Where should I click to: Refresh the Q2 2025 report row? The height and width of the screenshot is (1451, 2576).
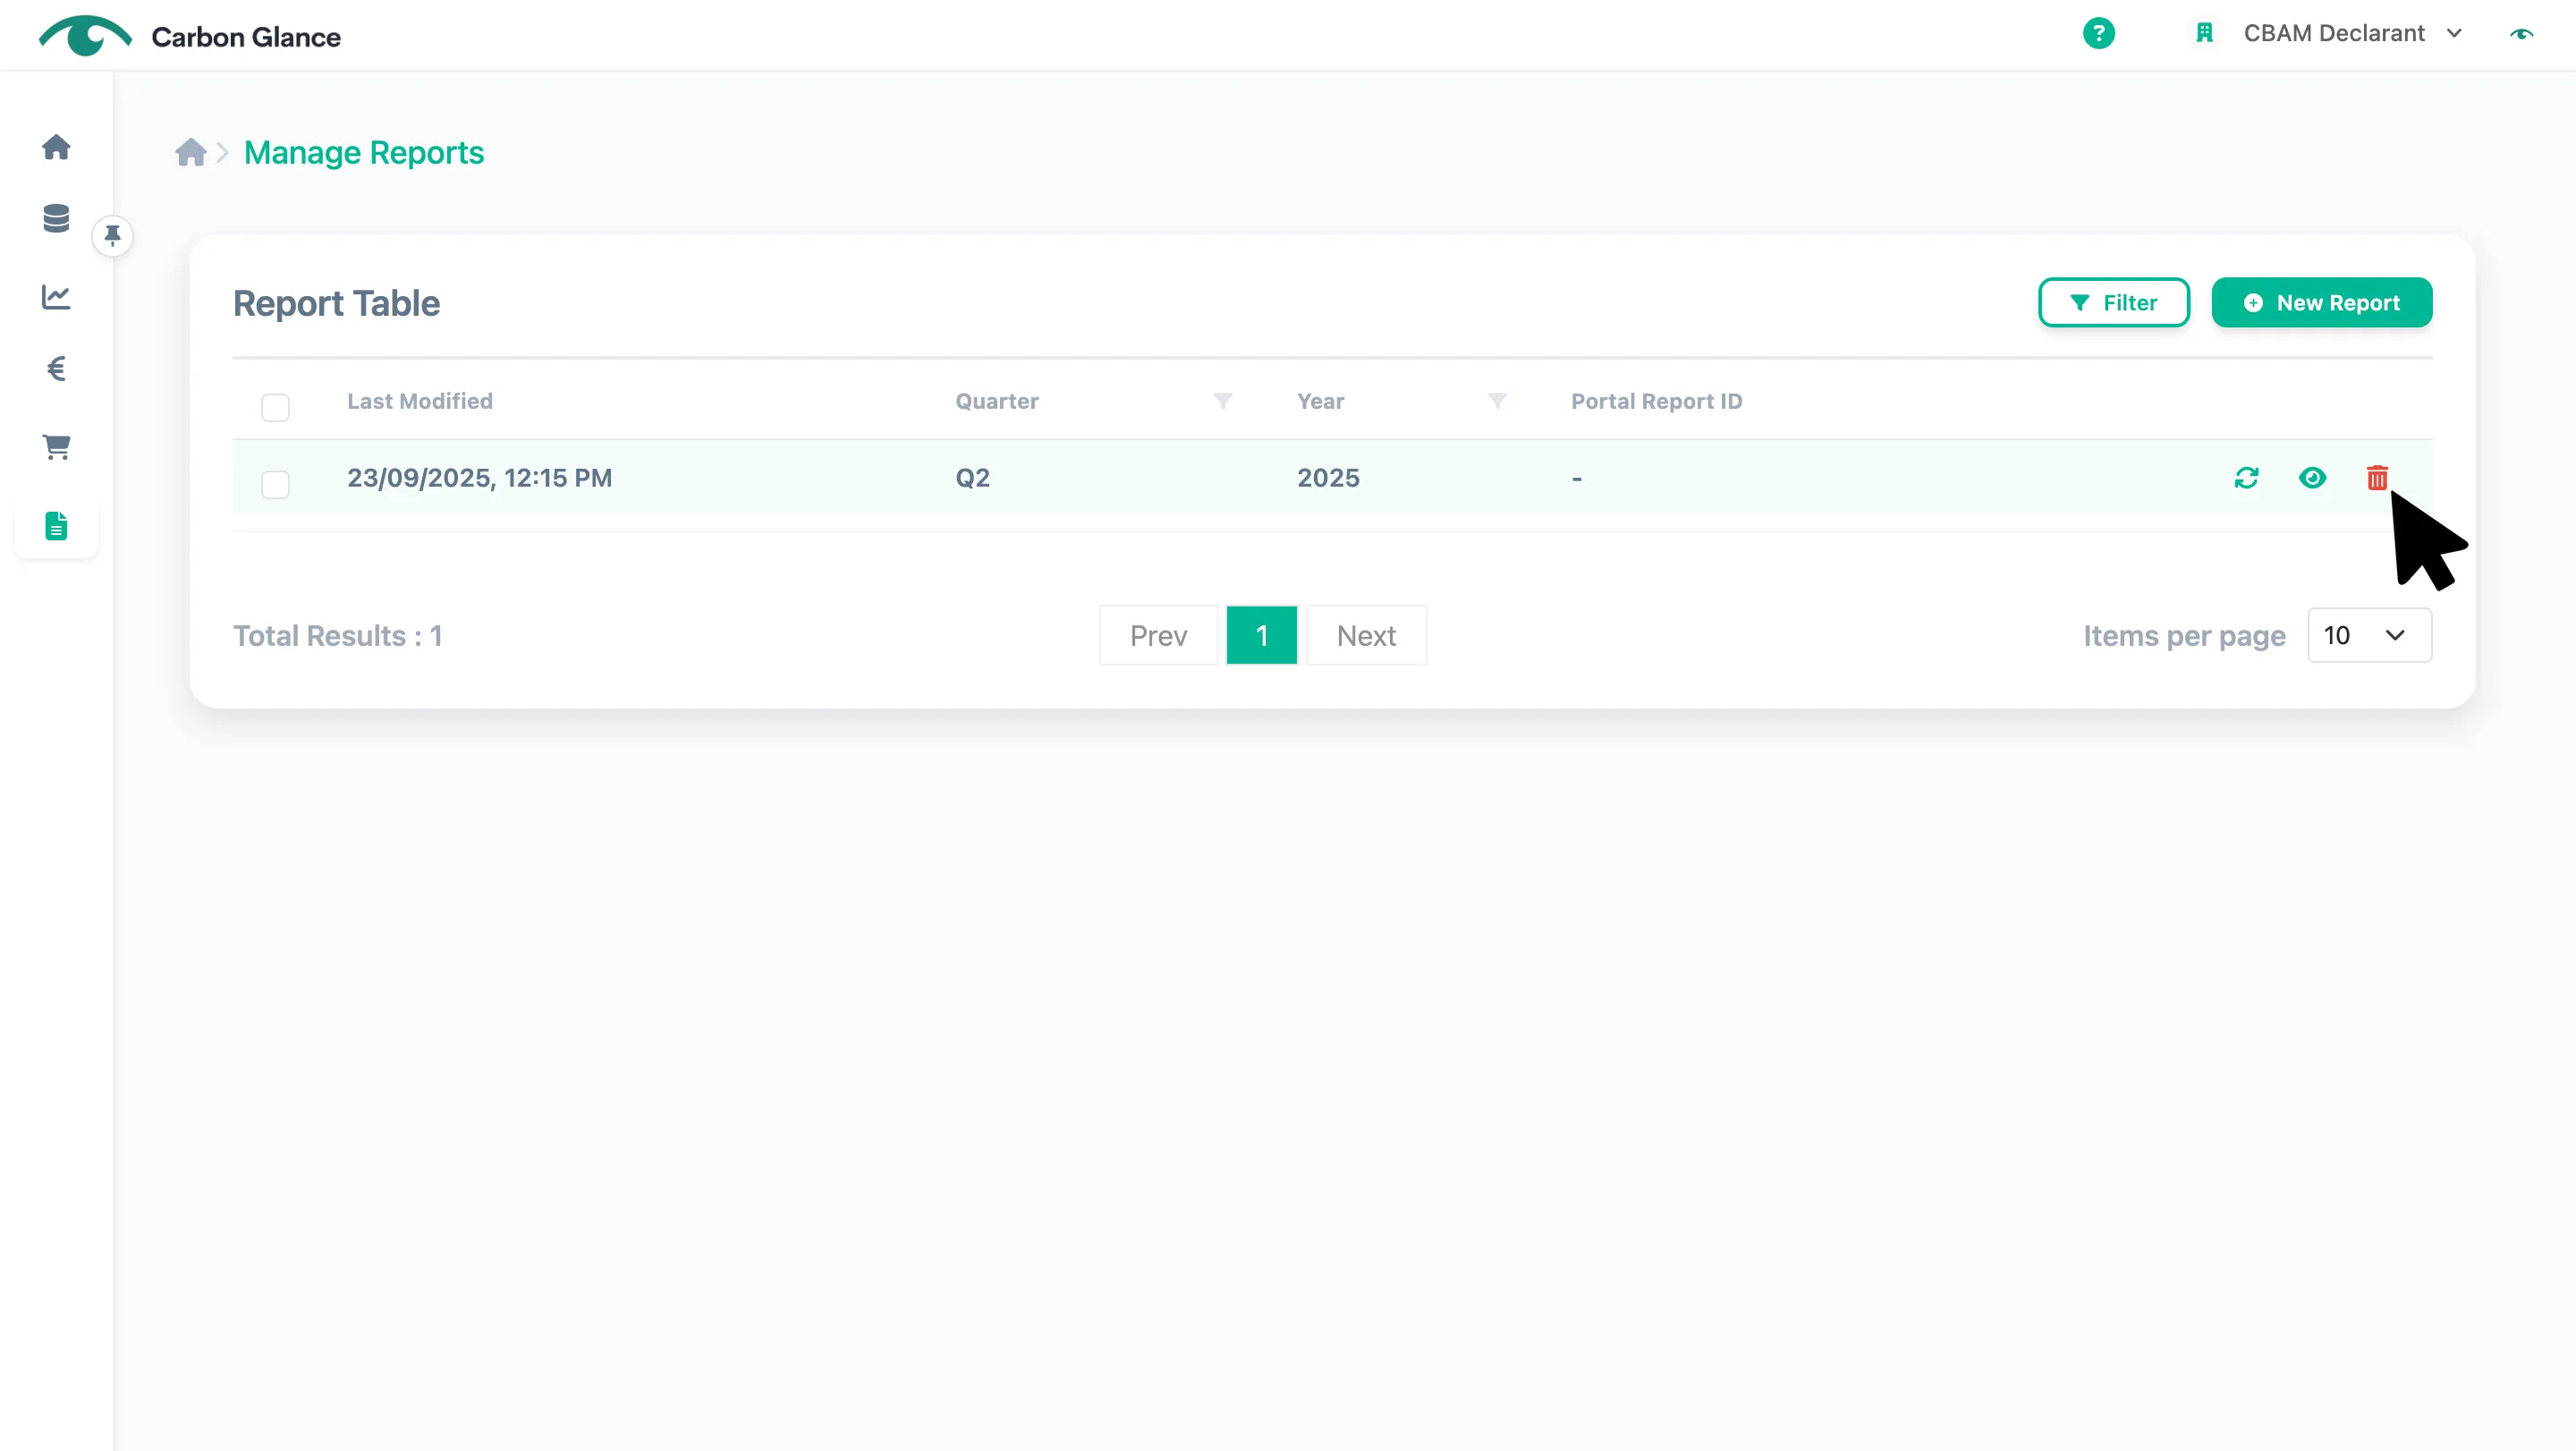[2246, 478]
